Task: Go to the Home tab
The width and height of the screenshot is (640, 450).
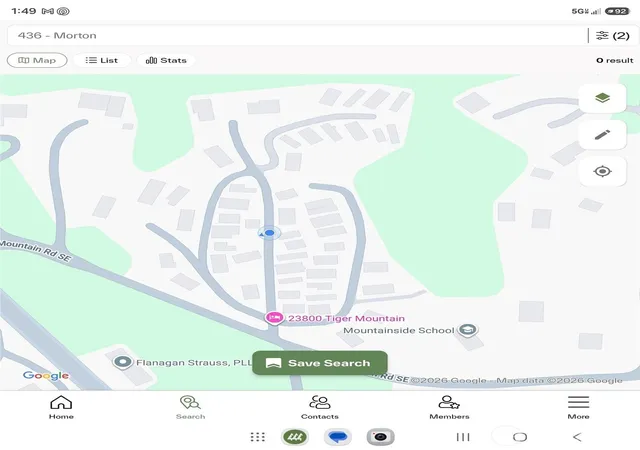Action: (61, 407)
